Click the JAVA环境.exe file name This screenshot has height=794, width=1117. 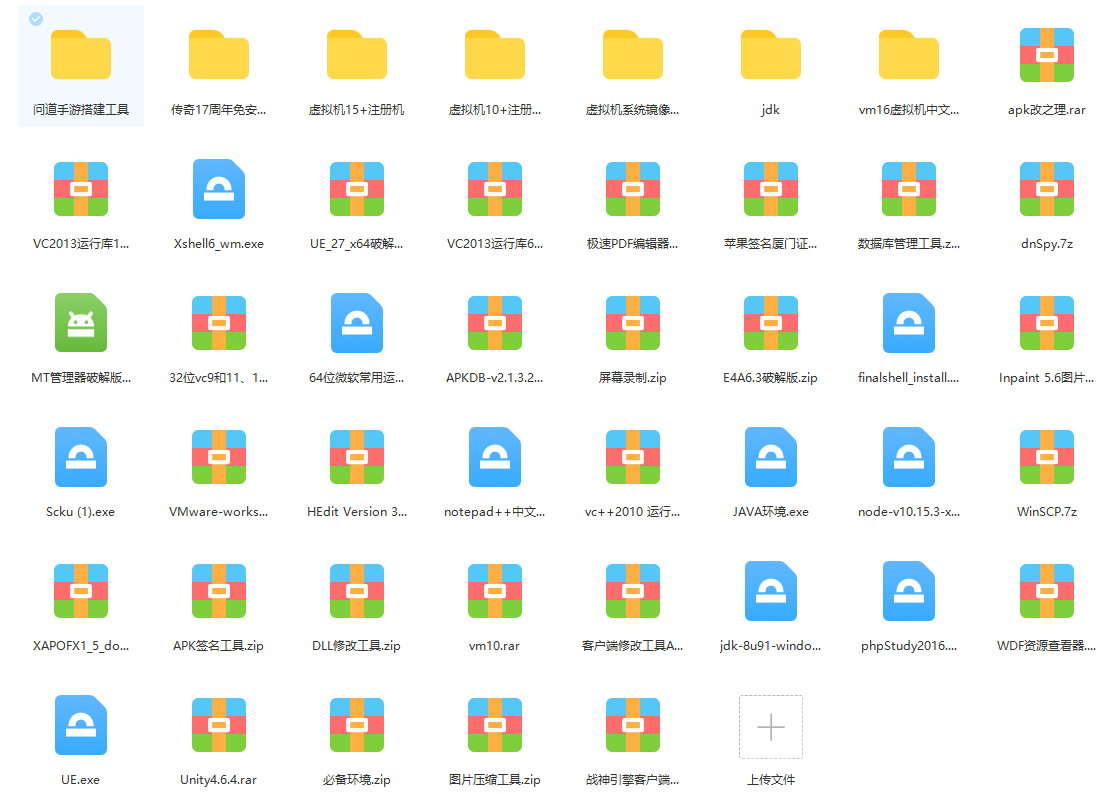coord(771,511)
